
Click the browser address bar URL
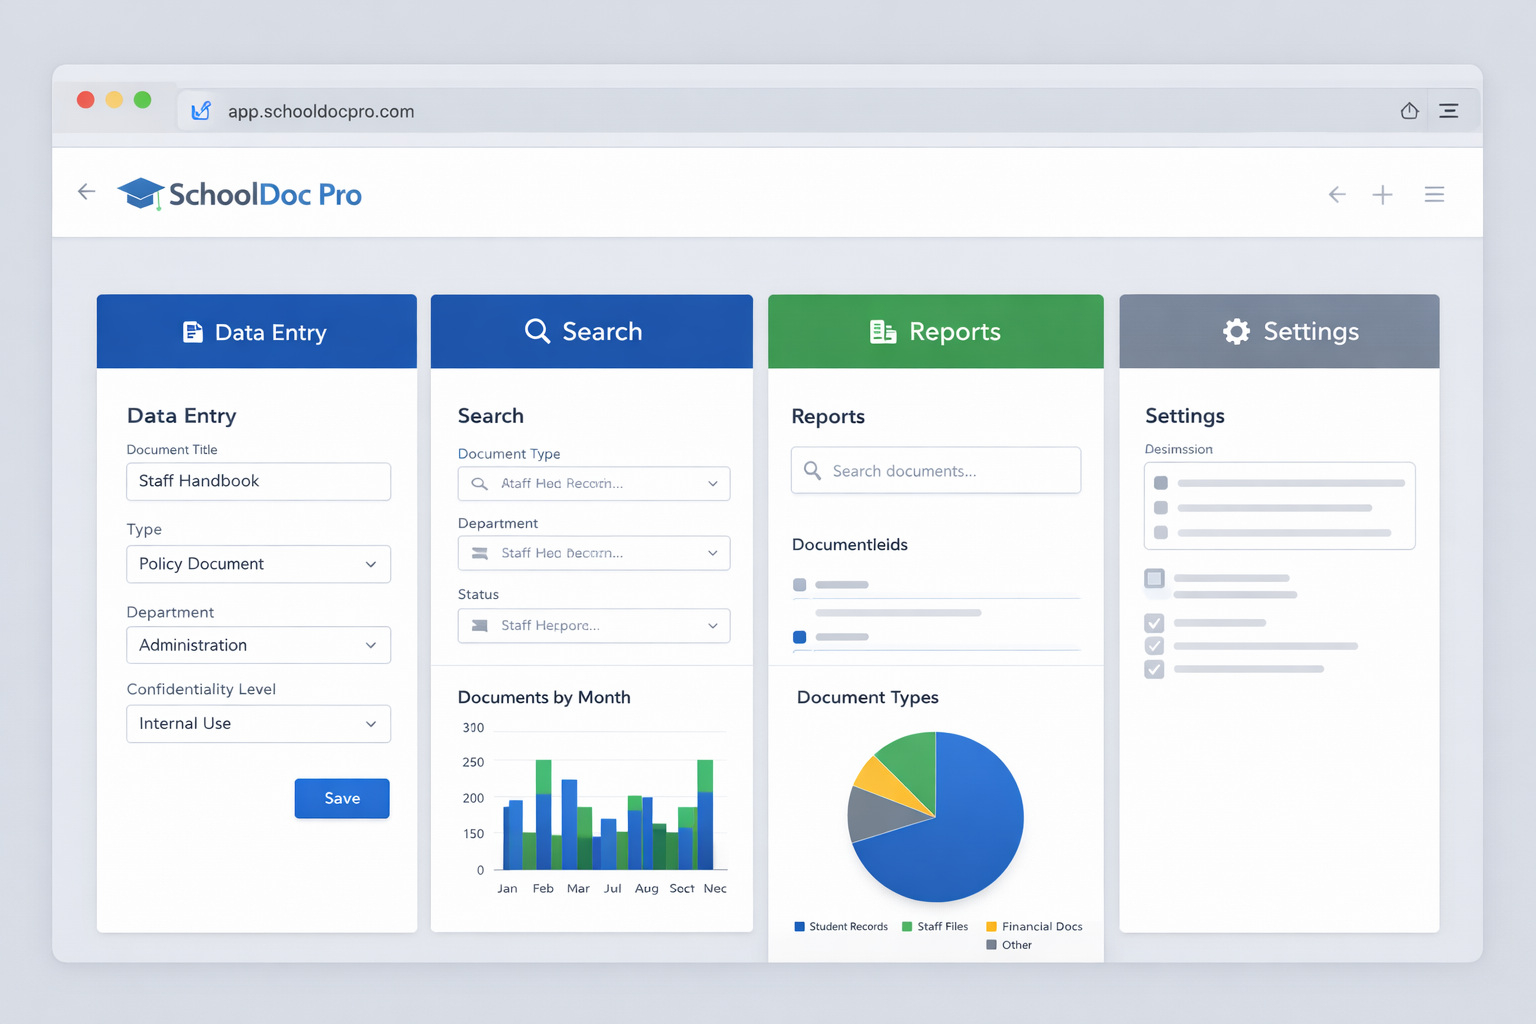(x=320, y=111)
